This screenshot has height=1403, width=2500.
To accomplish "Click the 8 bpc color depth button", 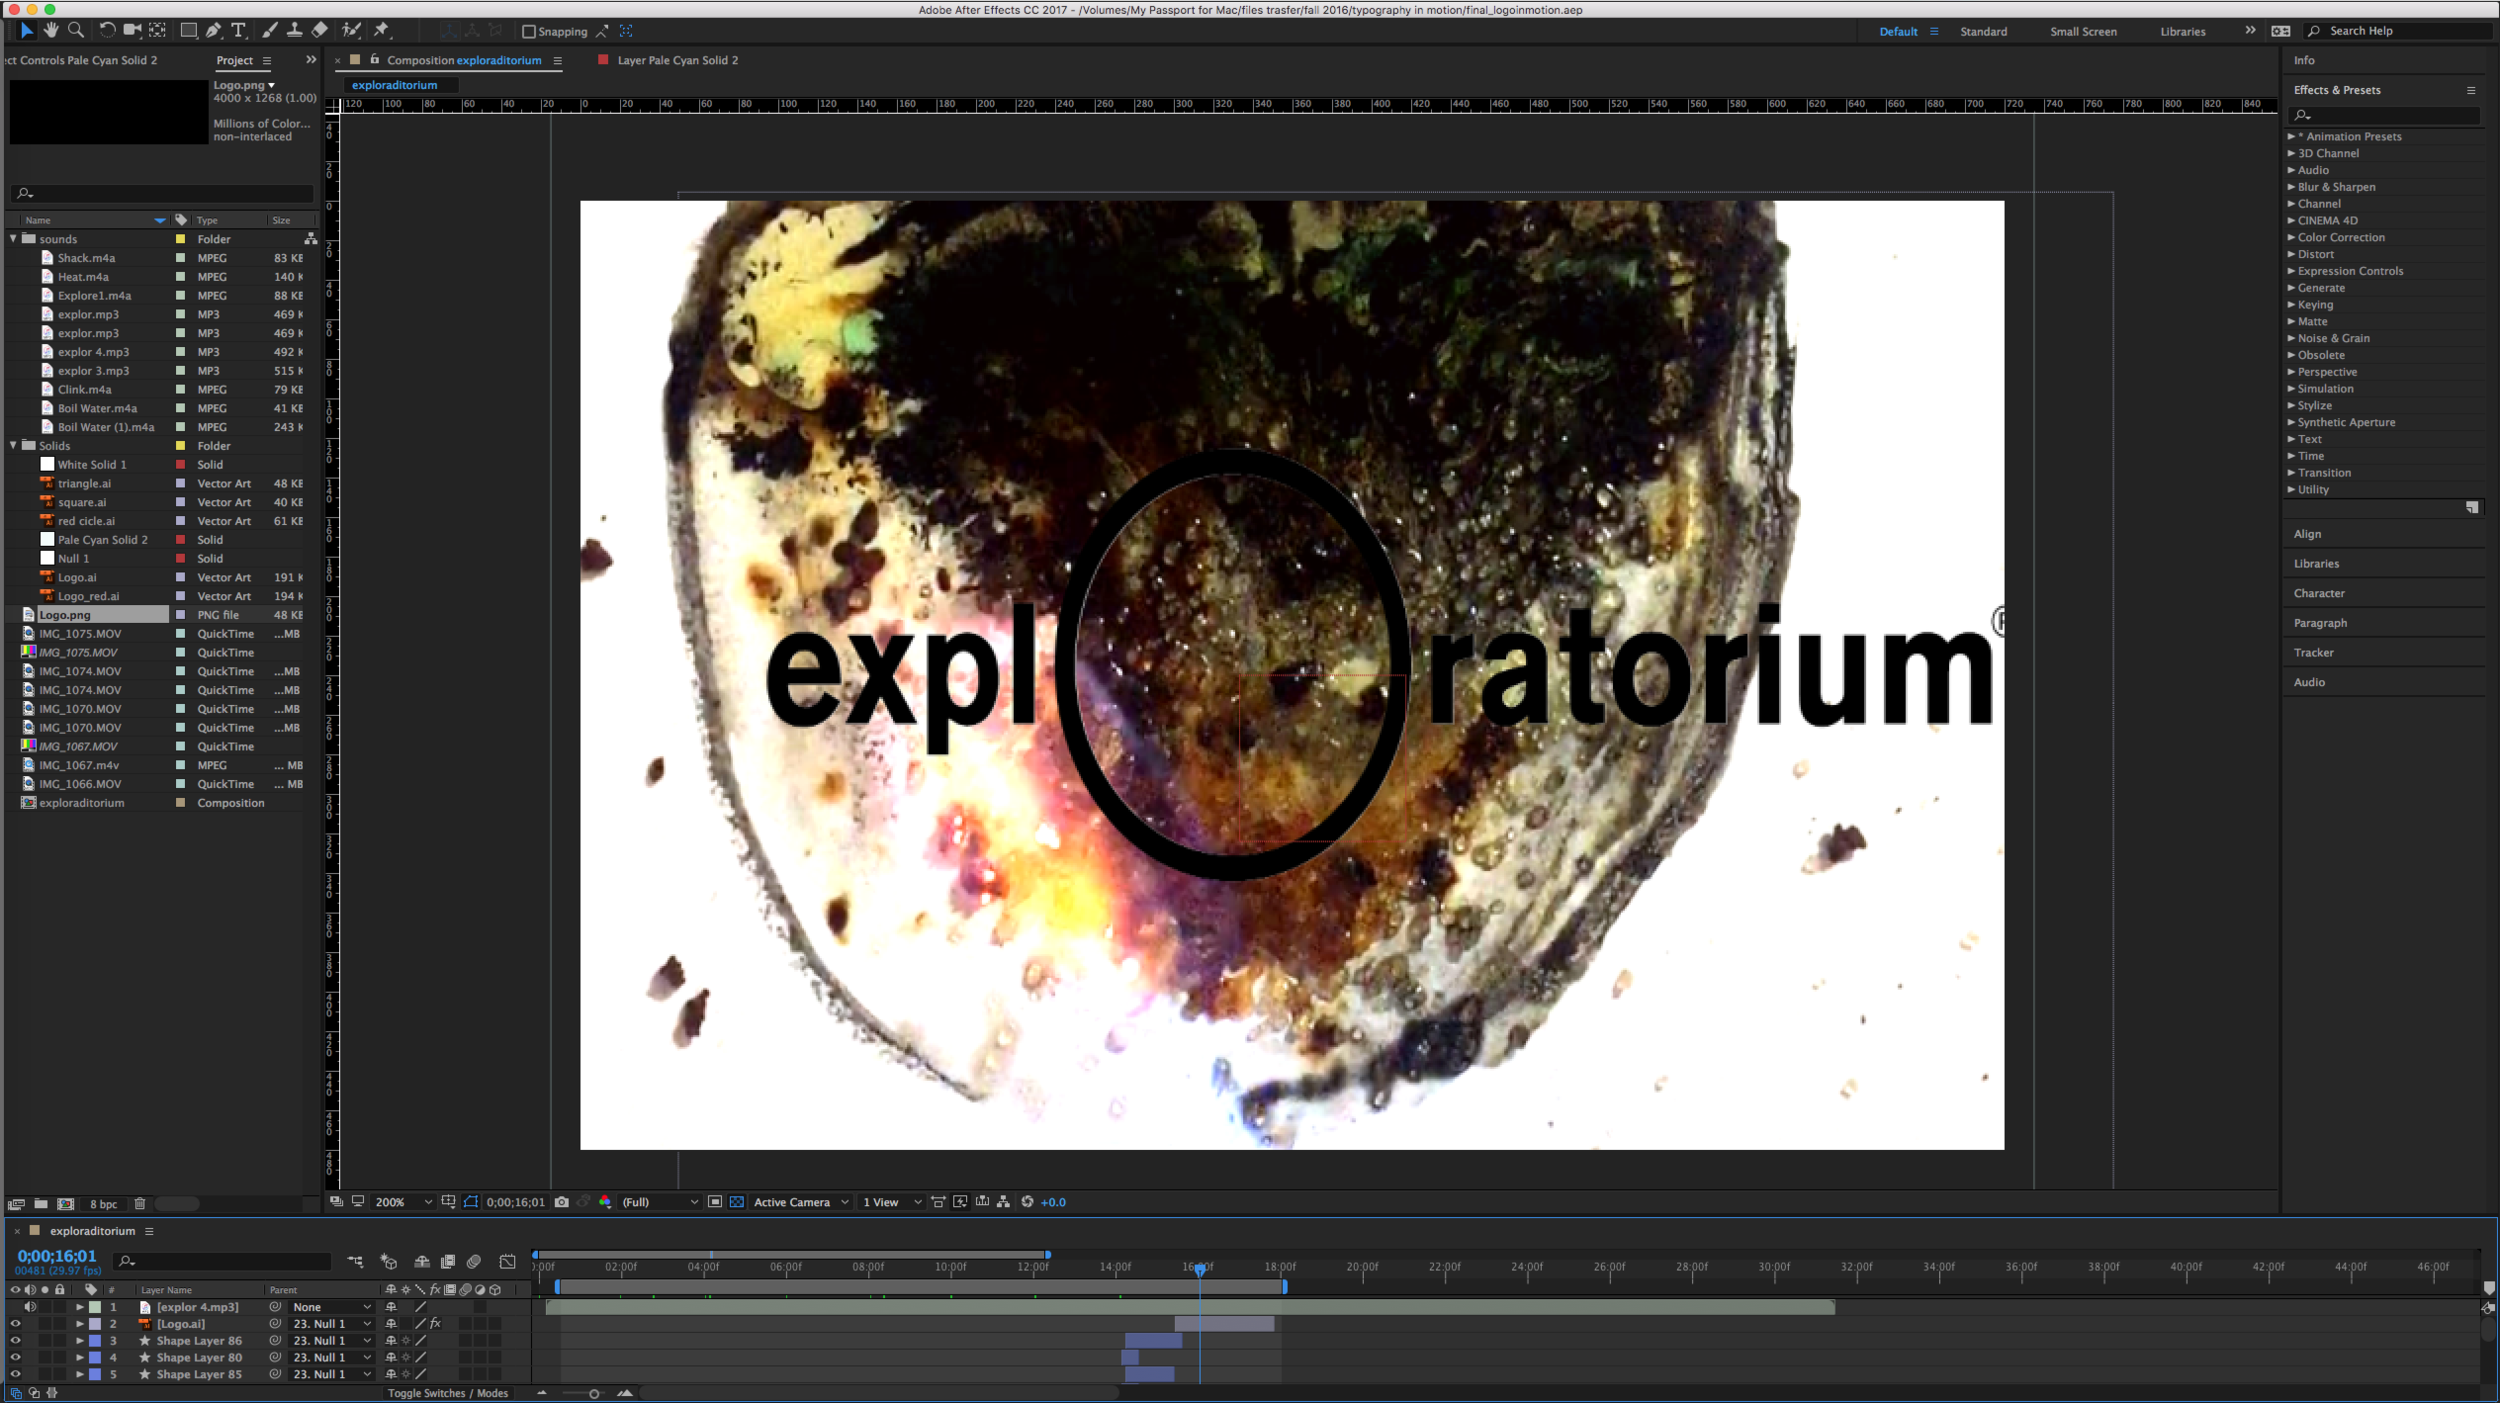I will tap(103, 1204).
